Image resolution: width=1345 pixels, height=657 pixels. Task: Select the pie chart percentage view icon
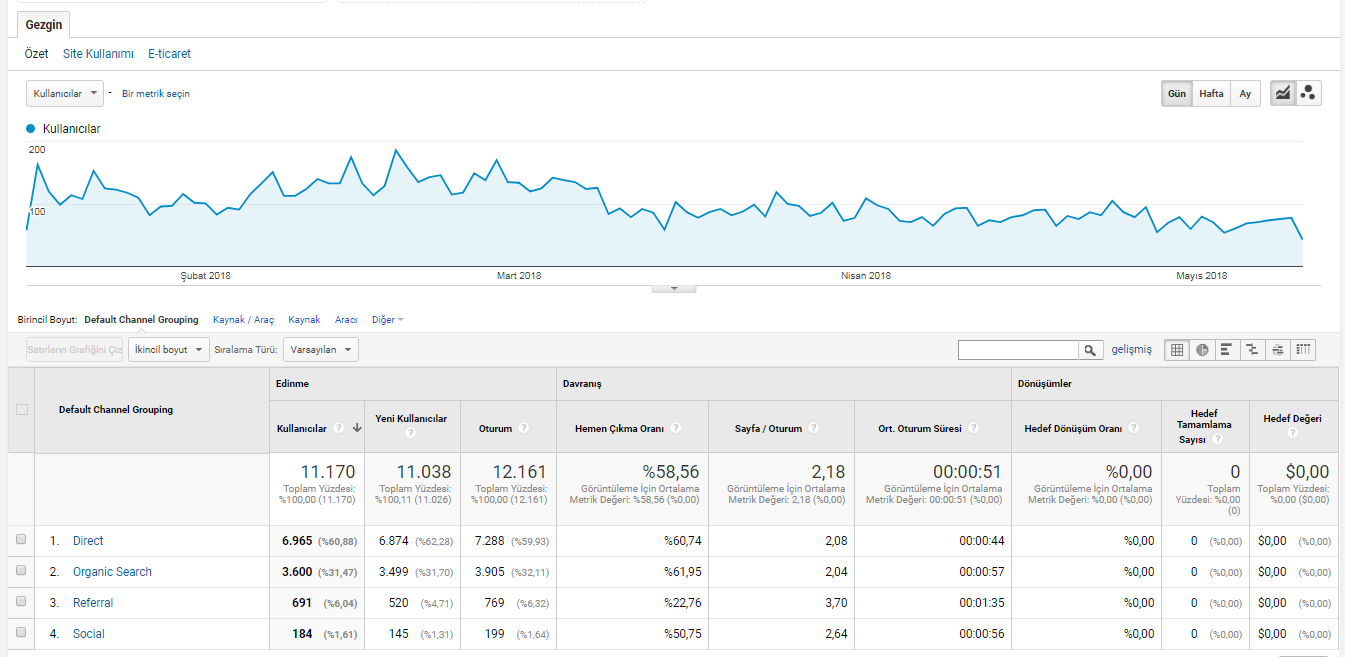coord(1202,350)
